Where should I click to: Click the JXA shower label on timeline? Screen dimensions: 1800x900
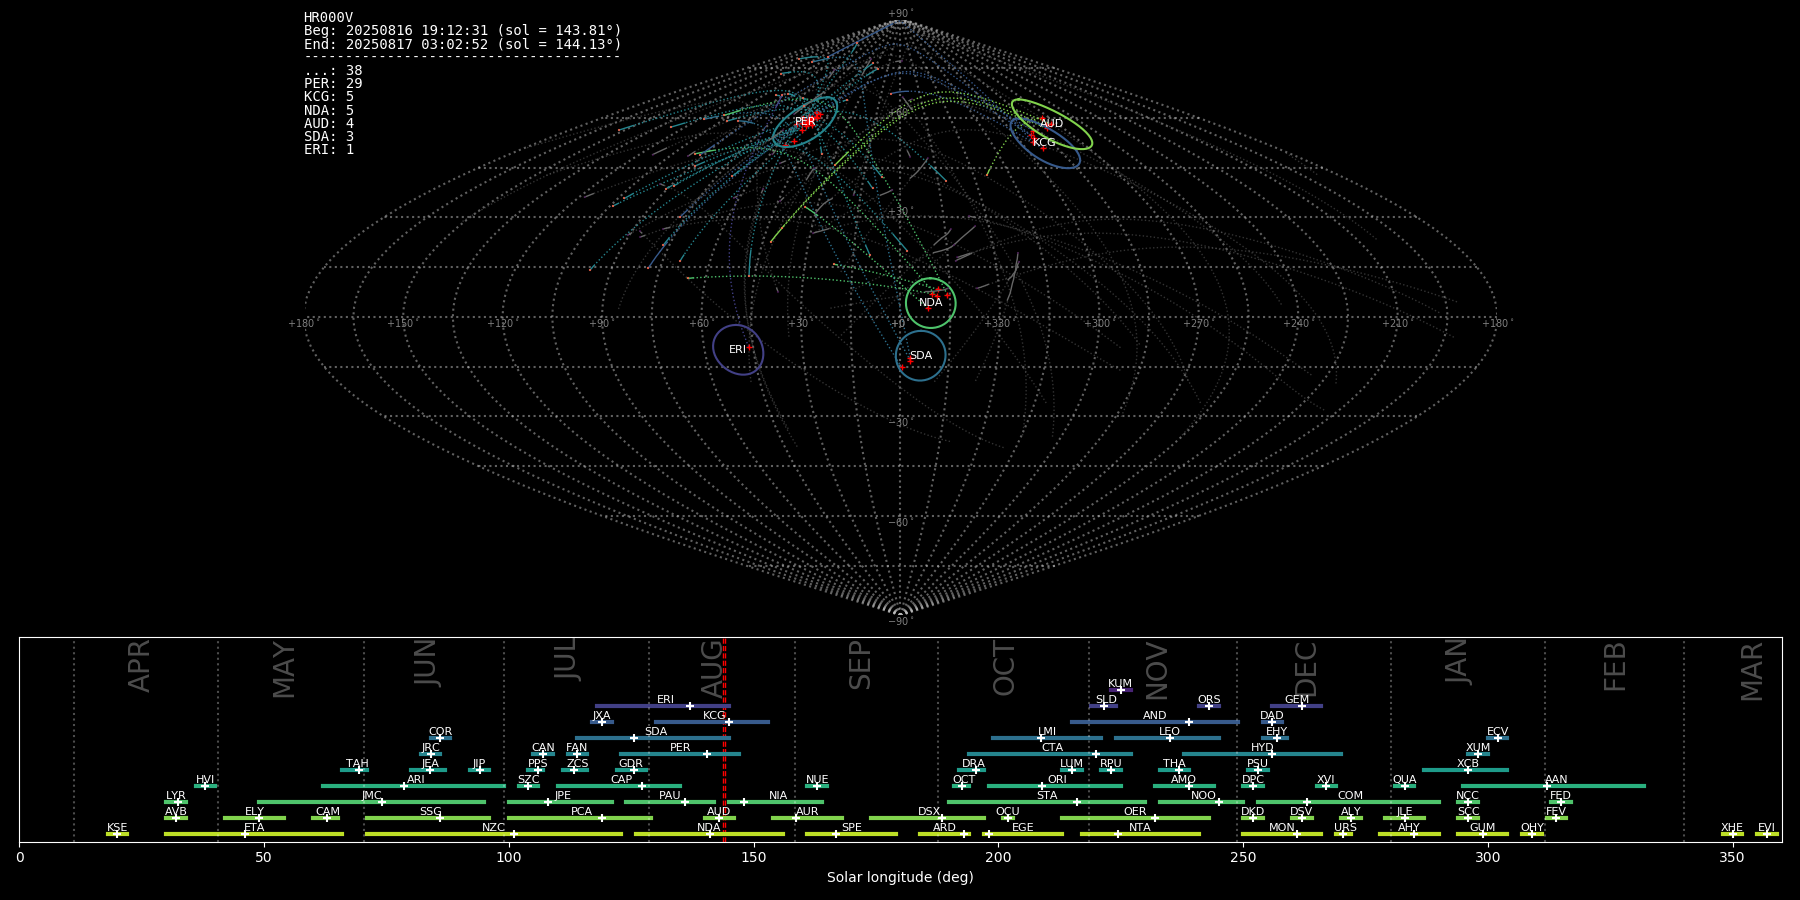601,716
